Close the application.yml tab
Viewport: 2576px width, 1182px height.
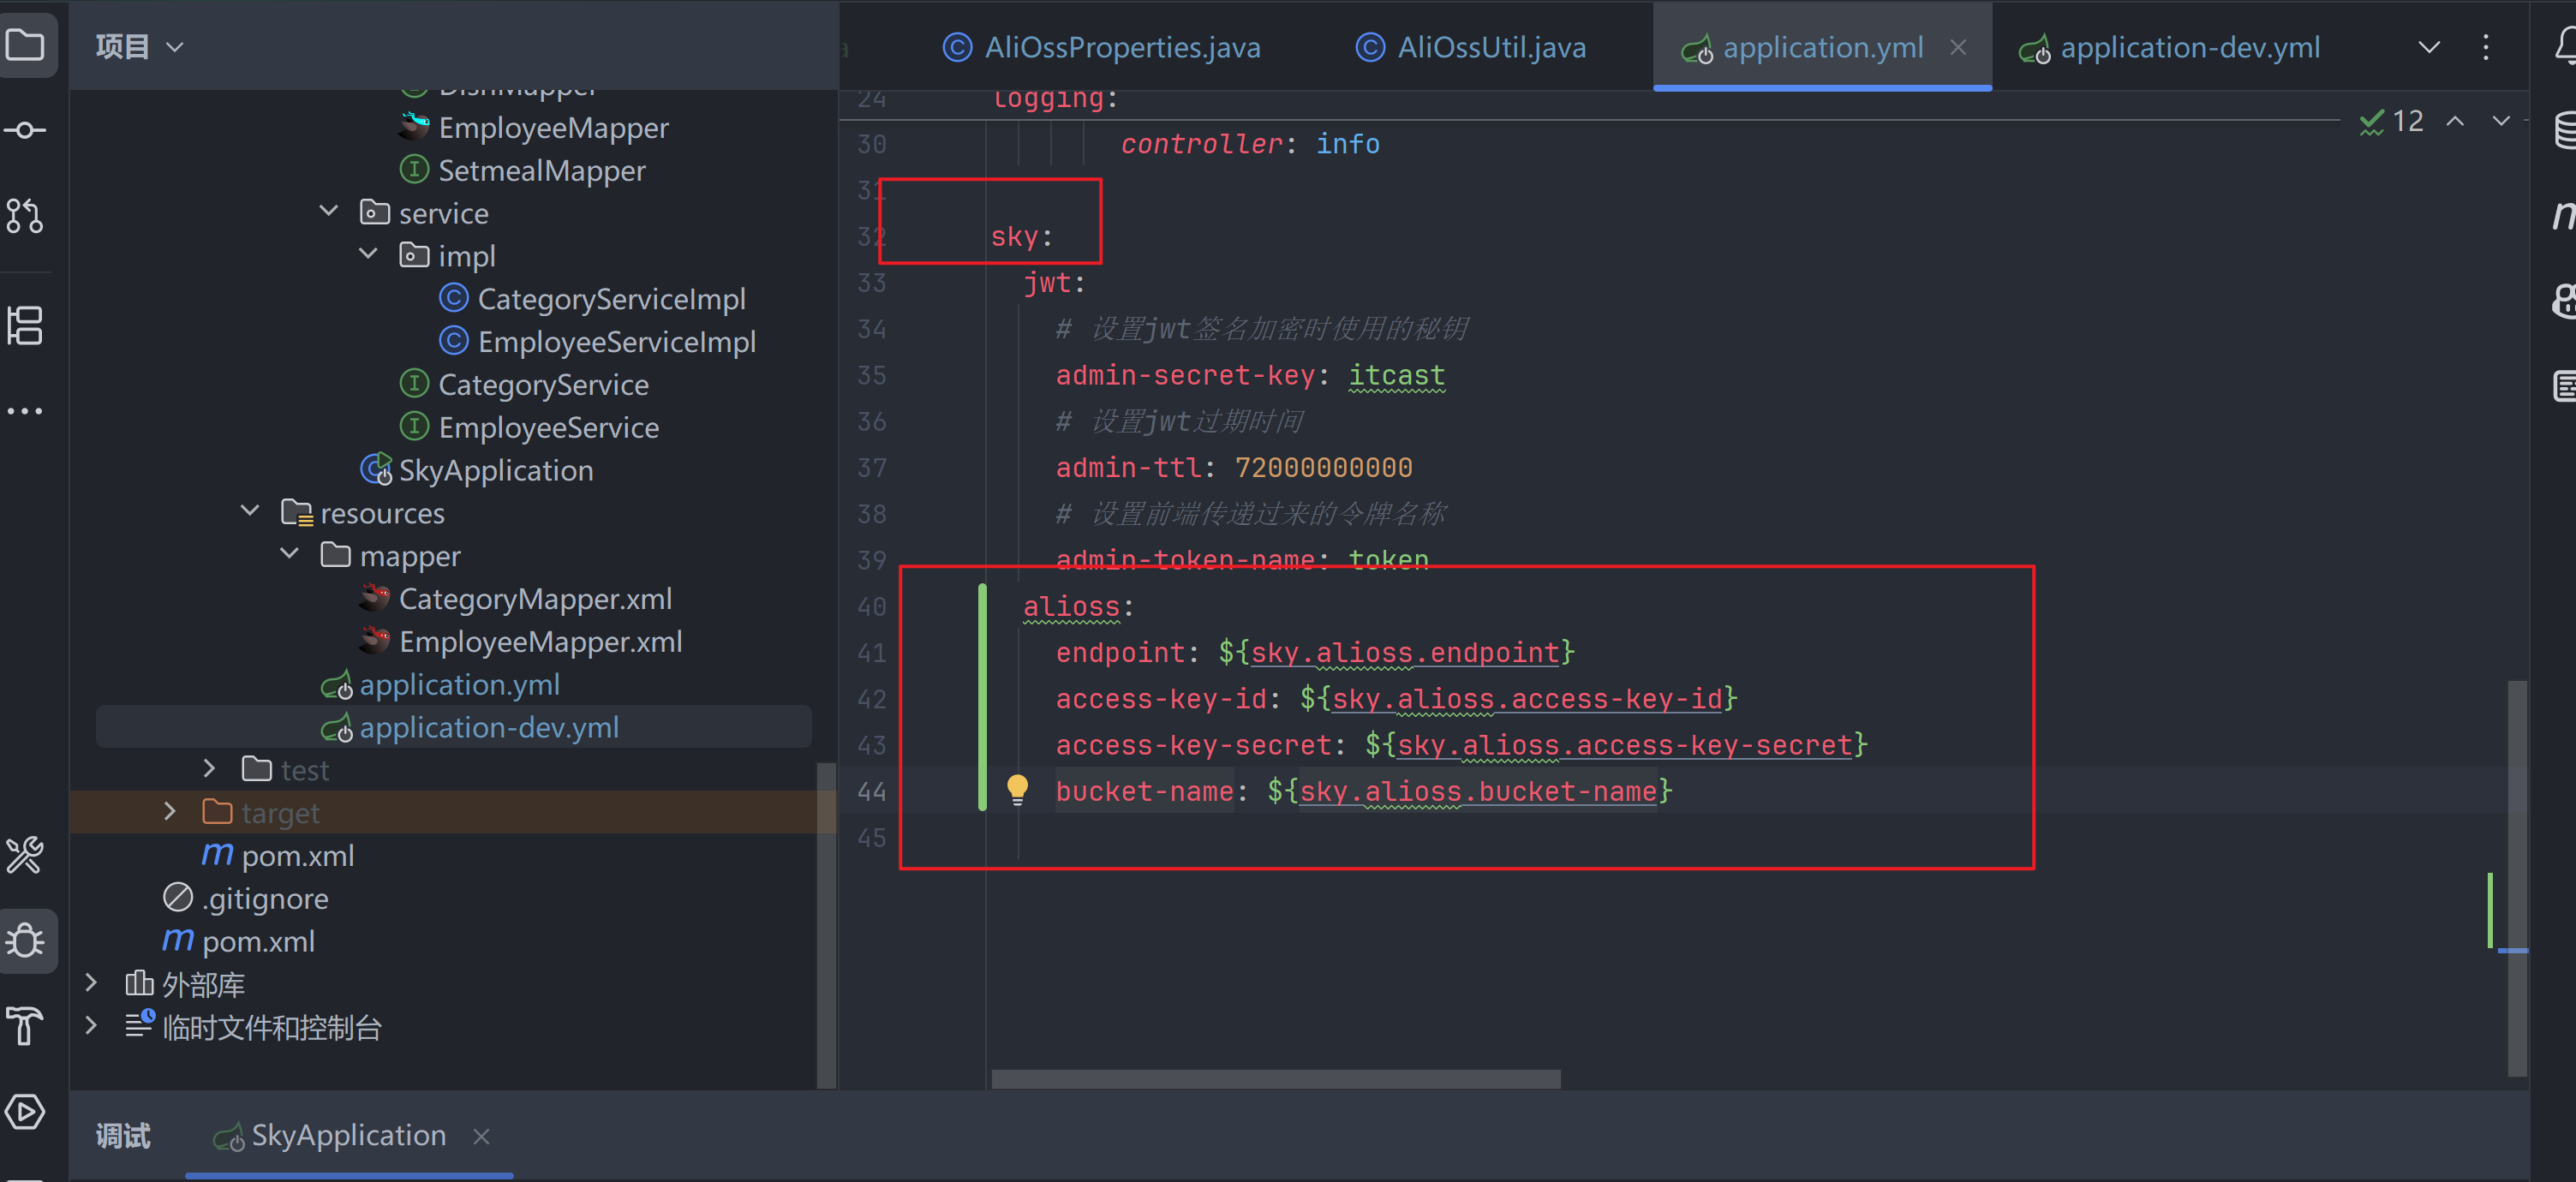1958,47
